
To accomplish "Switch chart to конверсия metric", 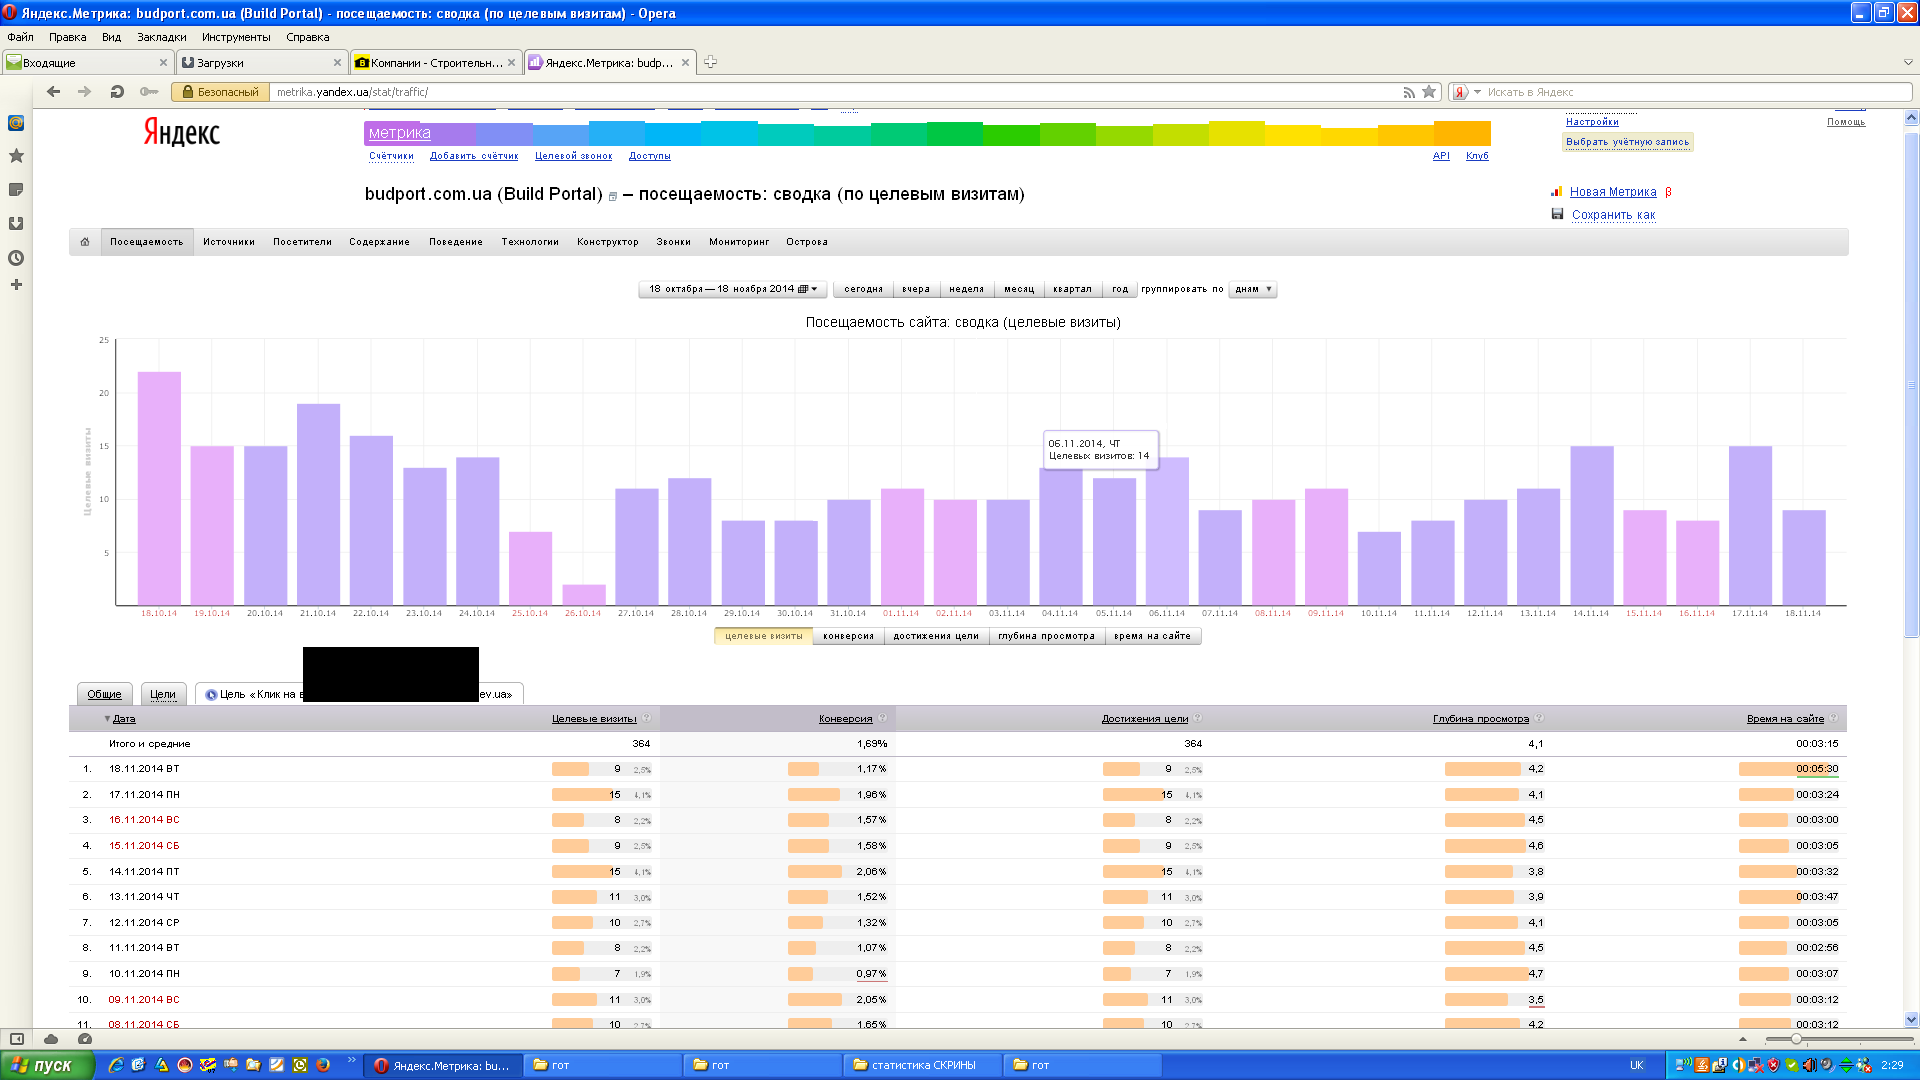I will coord(848,636).
